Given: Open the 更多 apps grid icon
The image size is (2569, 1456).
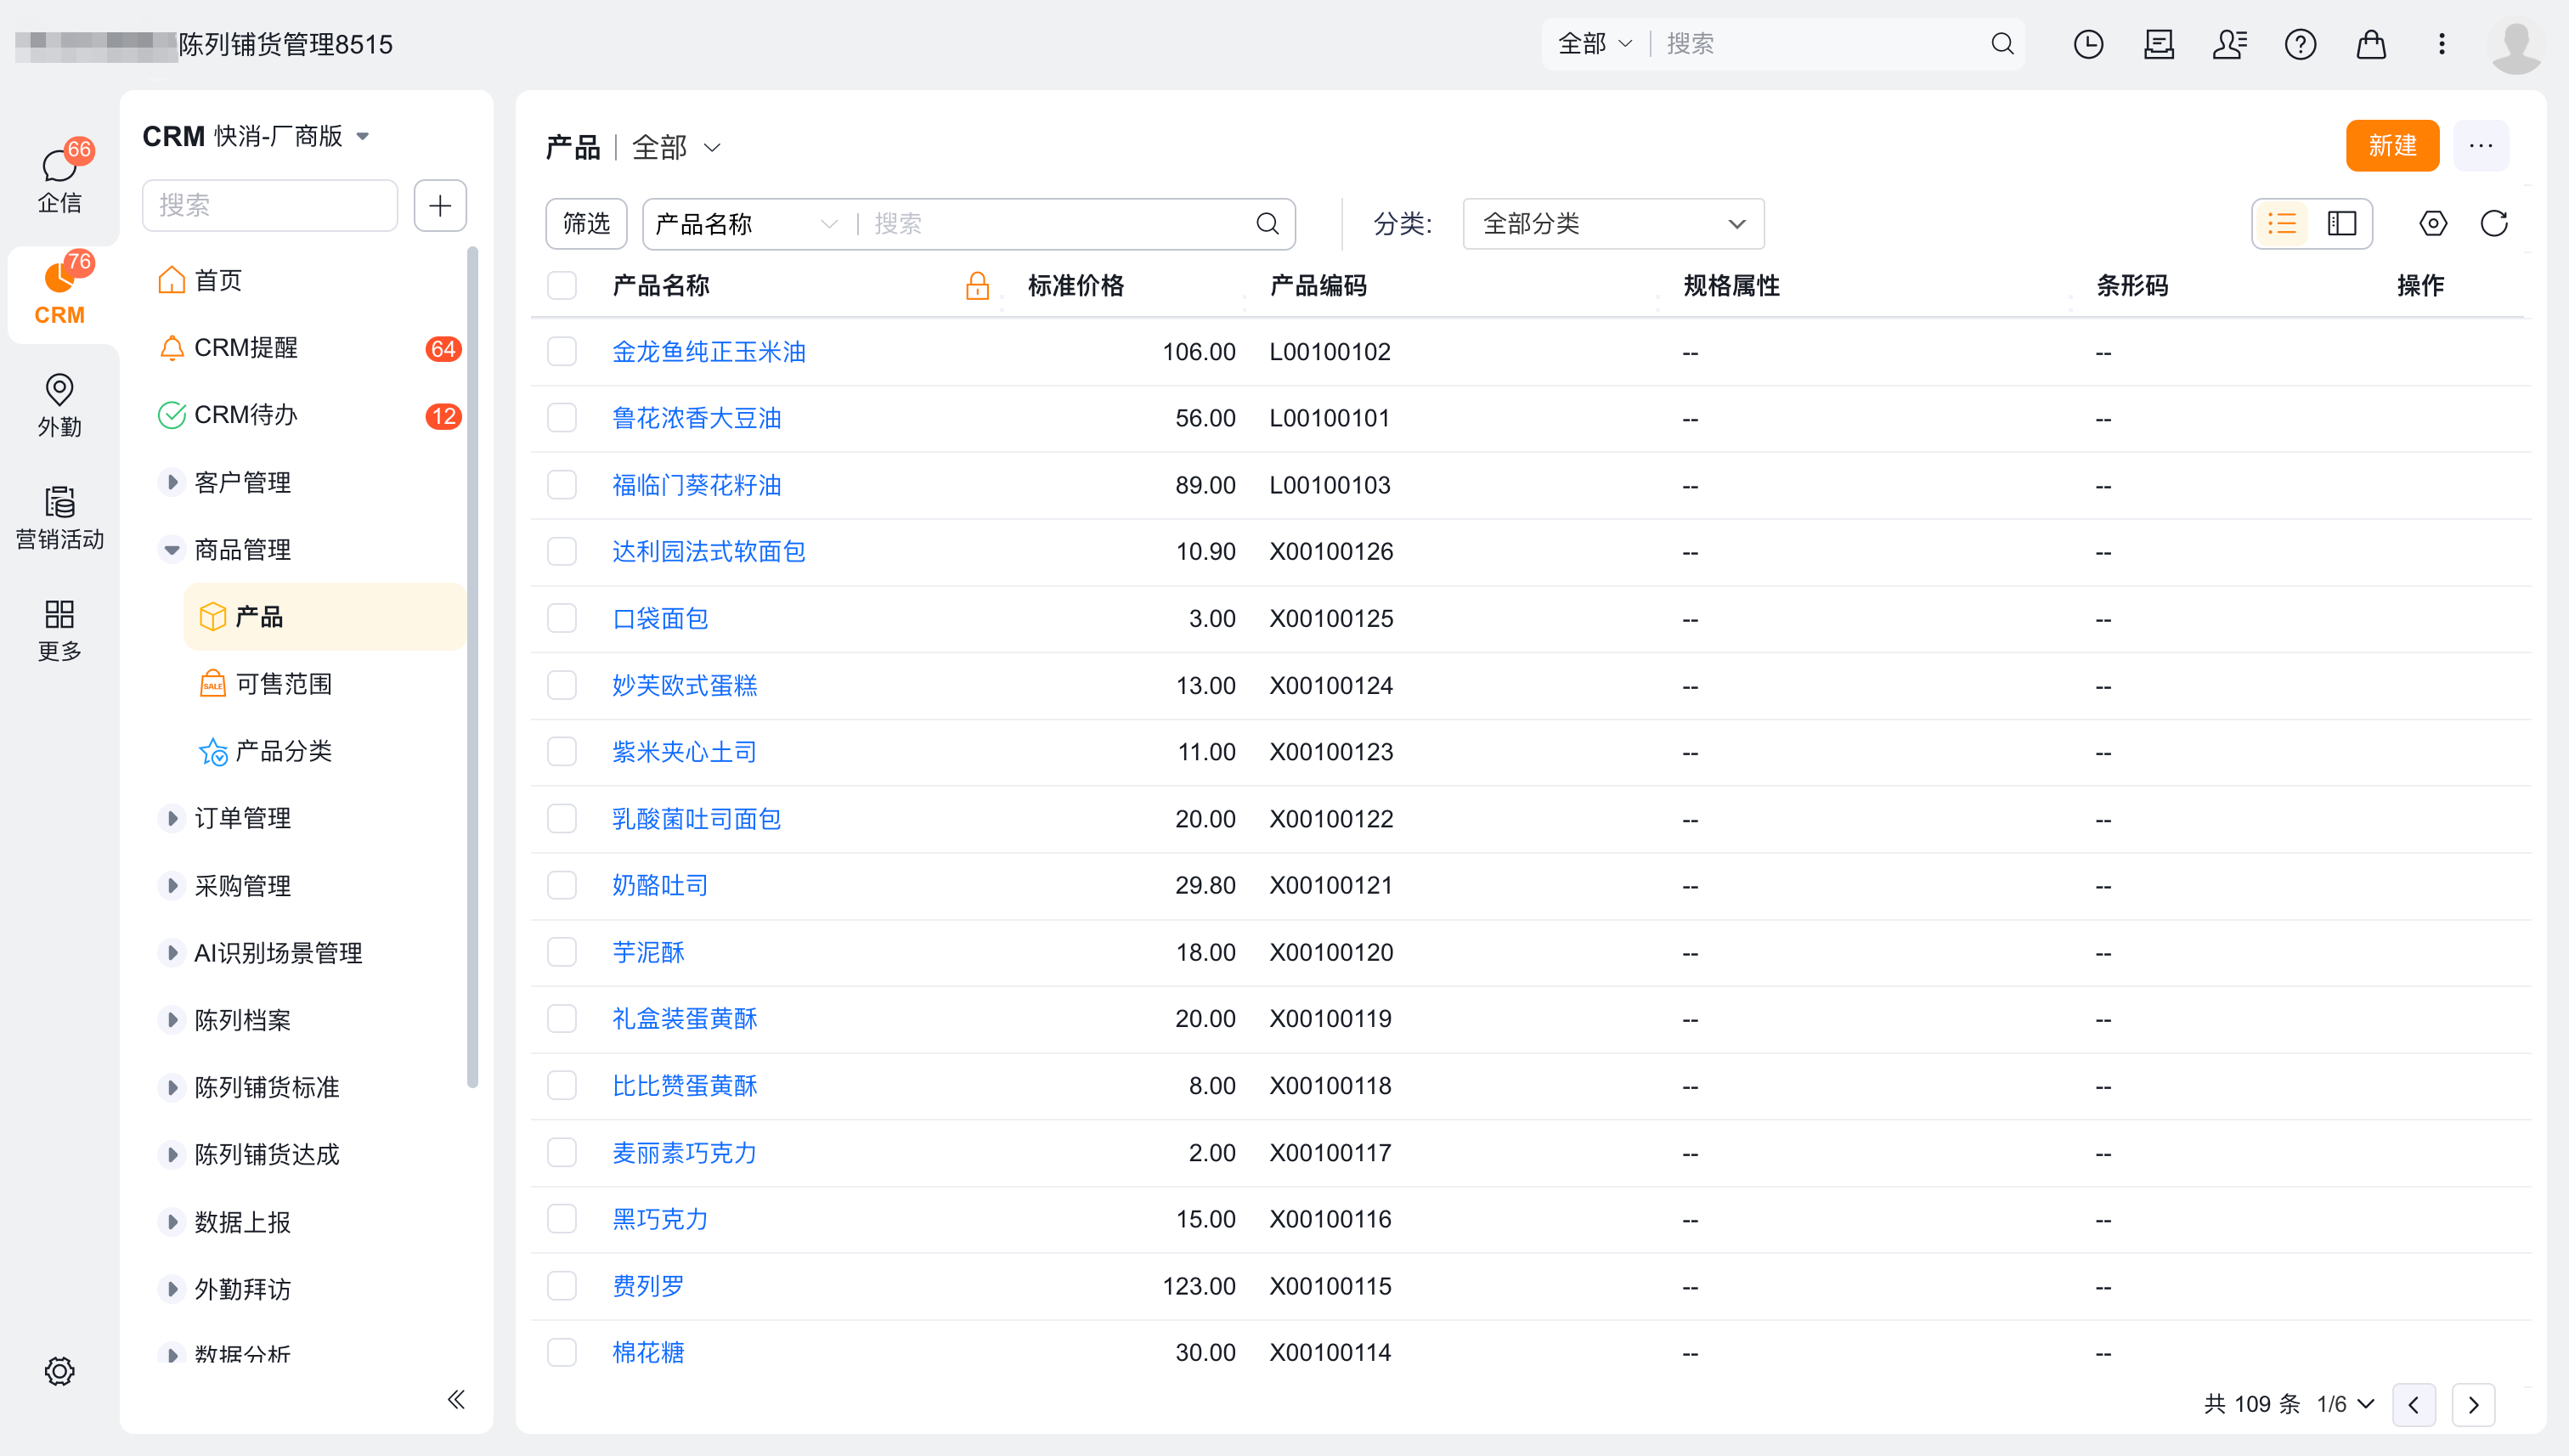Looking at the screenshot, I should point(59,630).
